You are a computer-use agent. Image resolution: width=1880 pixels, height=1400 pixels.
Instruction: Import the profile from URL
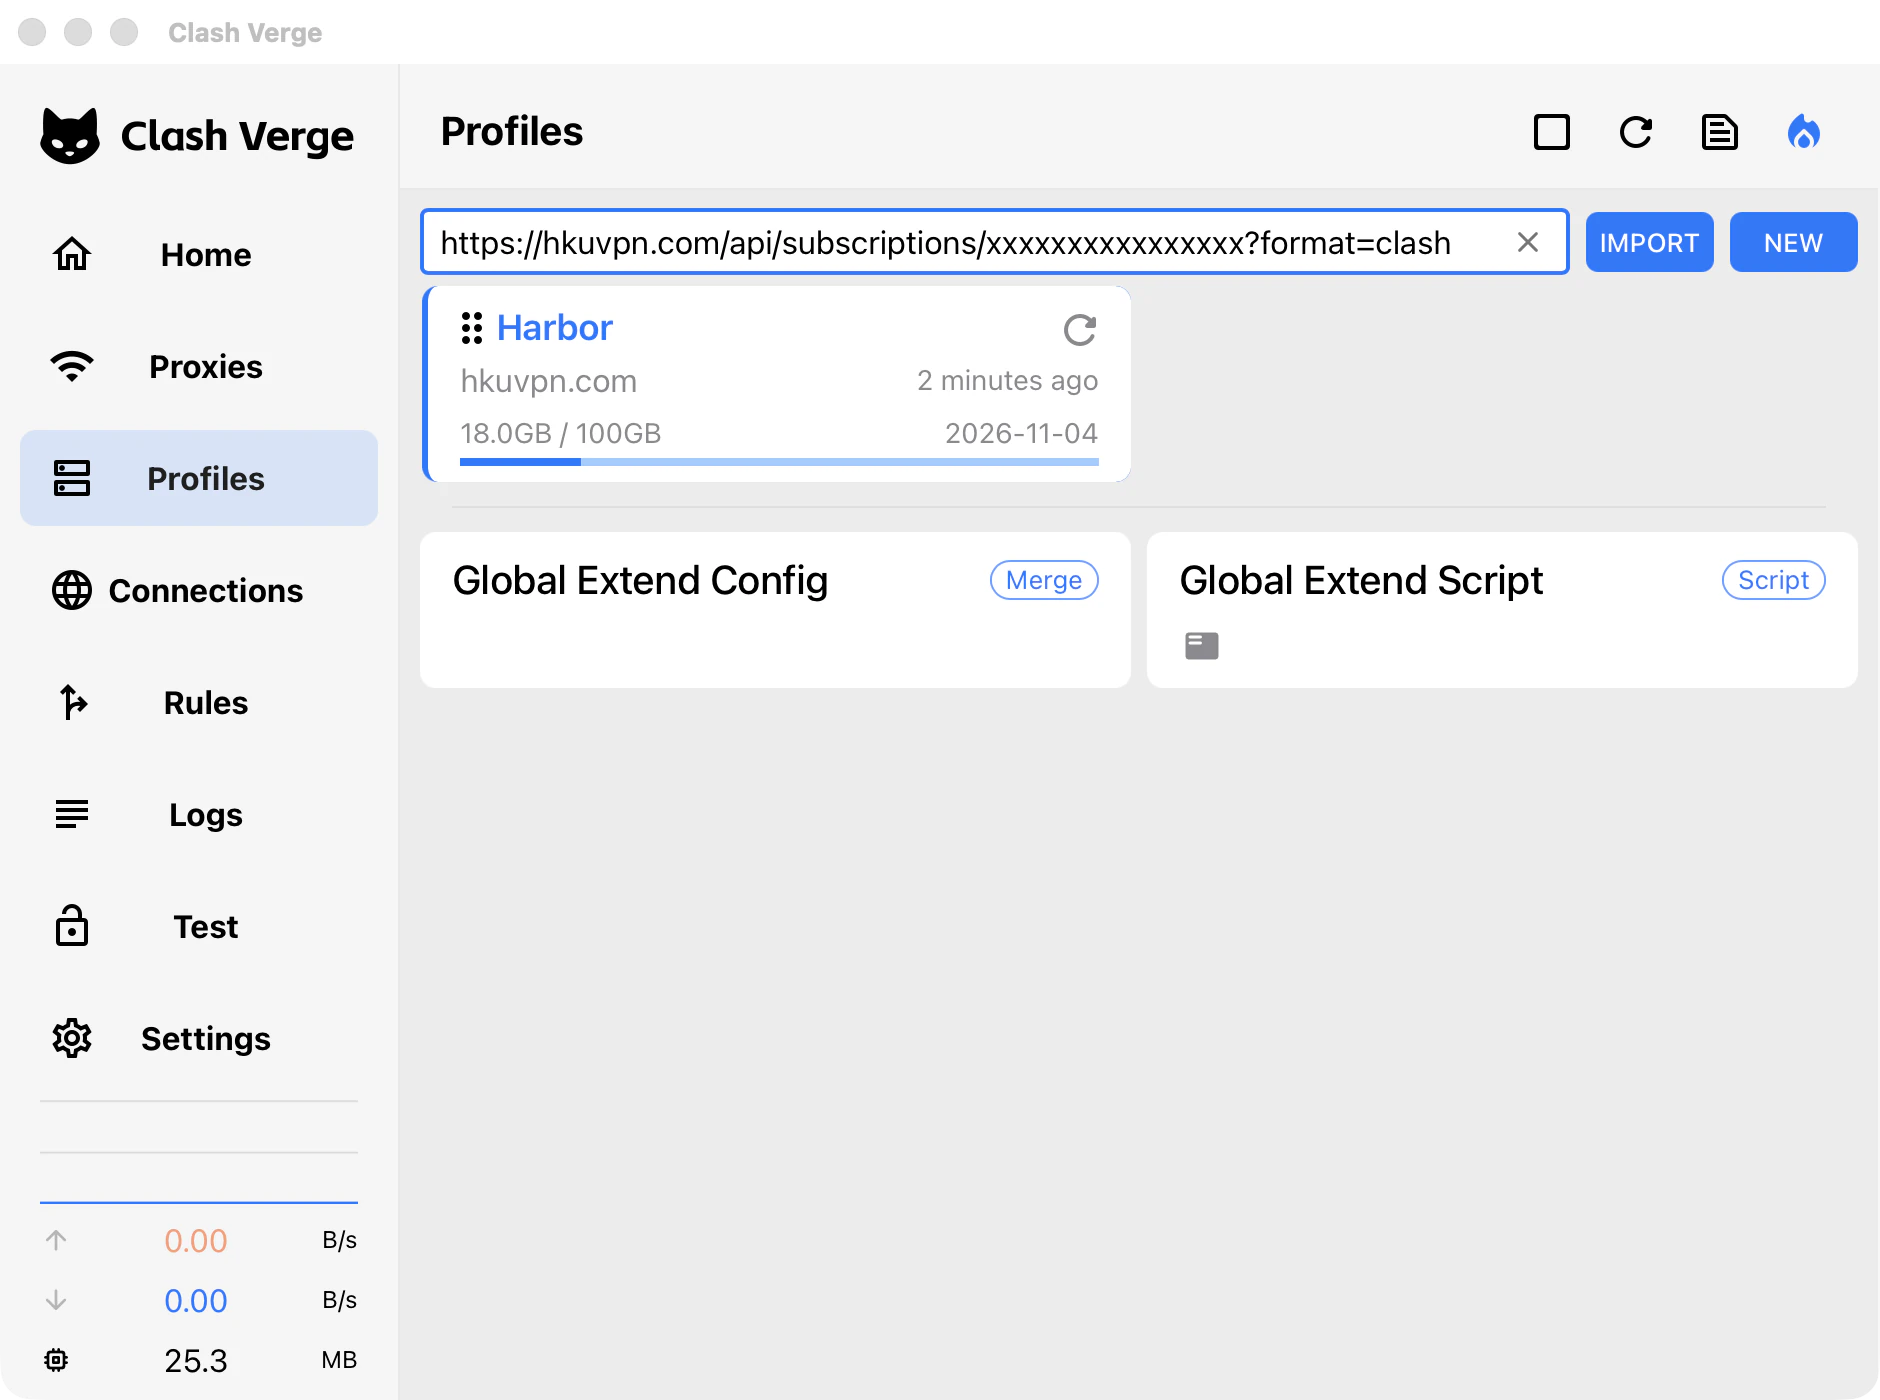(1650, 242)
